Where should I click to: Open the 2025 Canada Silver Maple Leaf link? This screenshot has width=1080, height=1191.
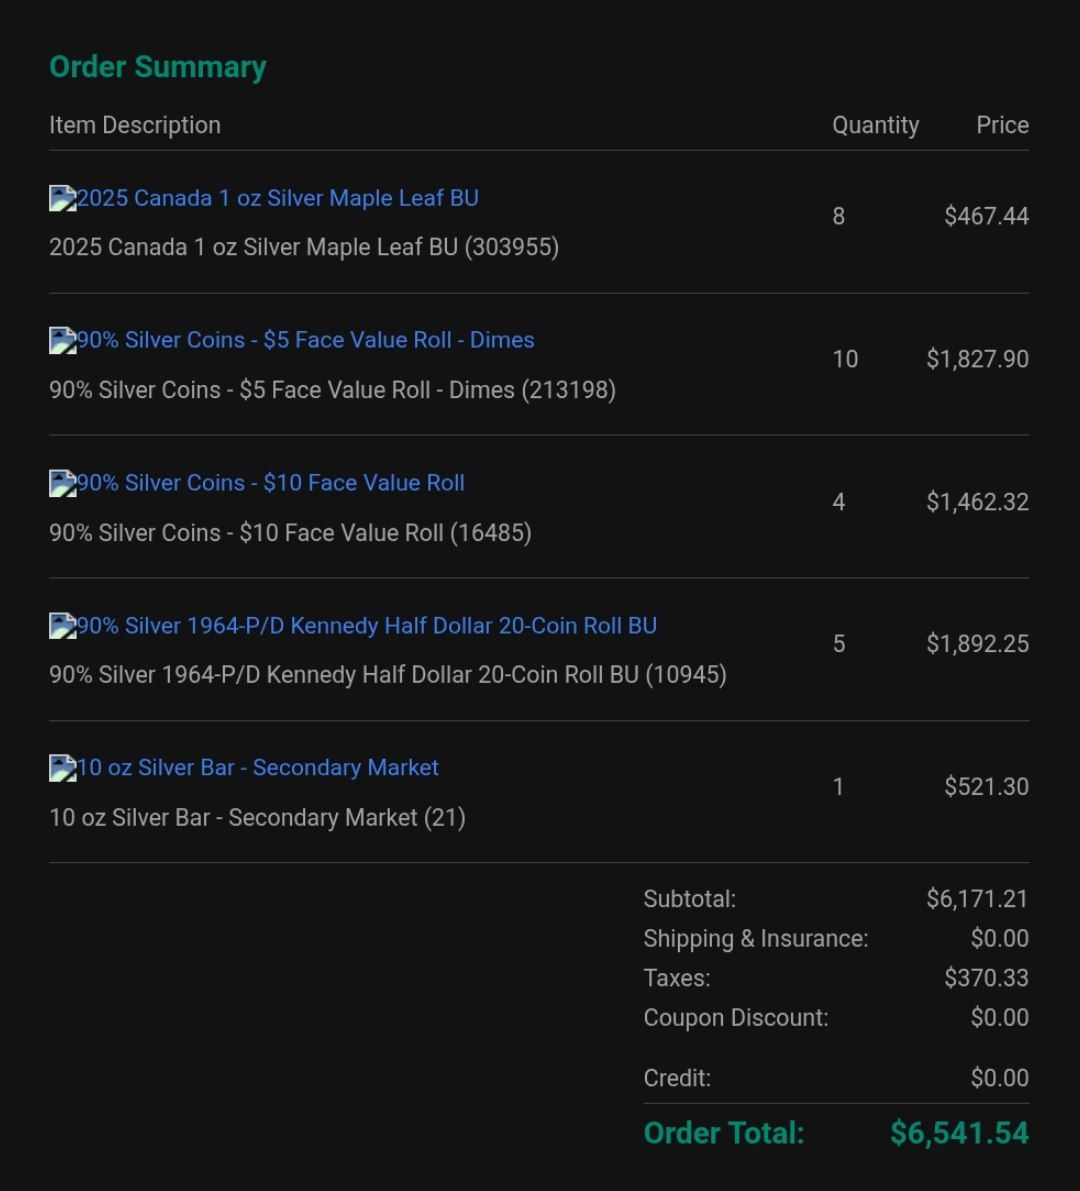point(278,198)
